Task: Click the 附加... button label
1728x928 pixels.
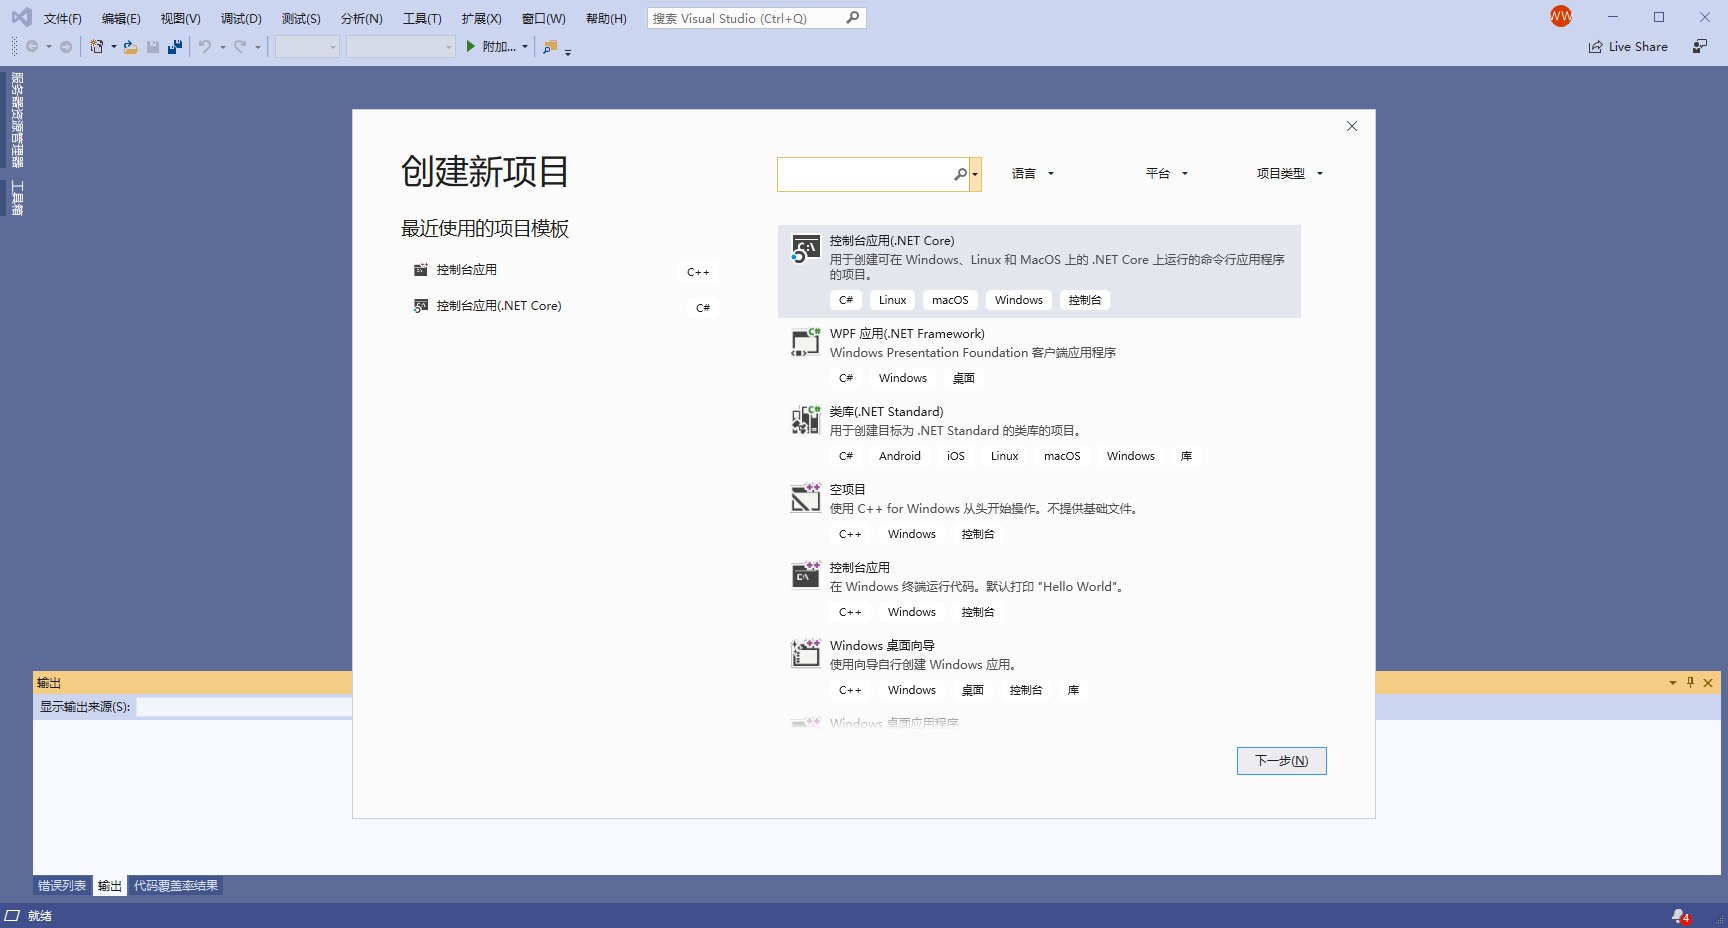Action: click(499, 47)
